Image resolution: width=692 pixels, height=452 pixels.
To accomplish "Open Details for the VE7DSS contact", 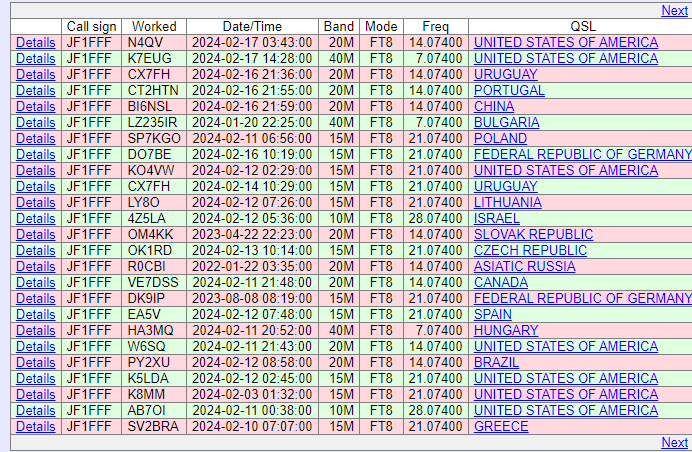I will 35,282.
